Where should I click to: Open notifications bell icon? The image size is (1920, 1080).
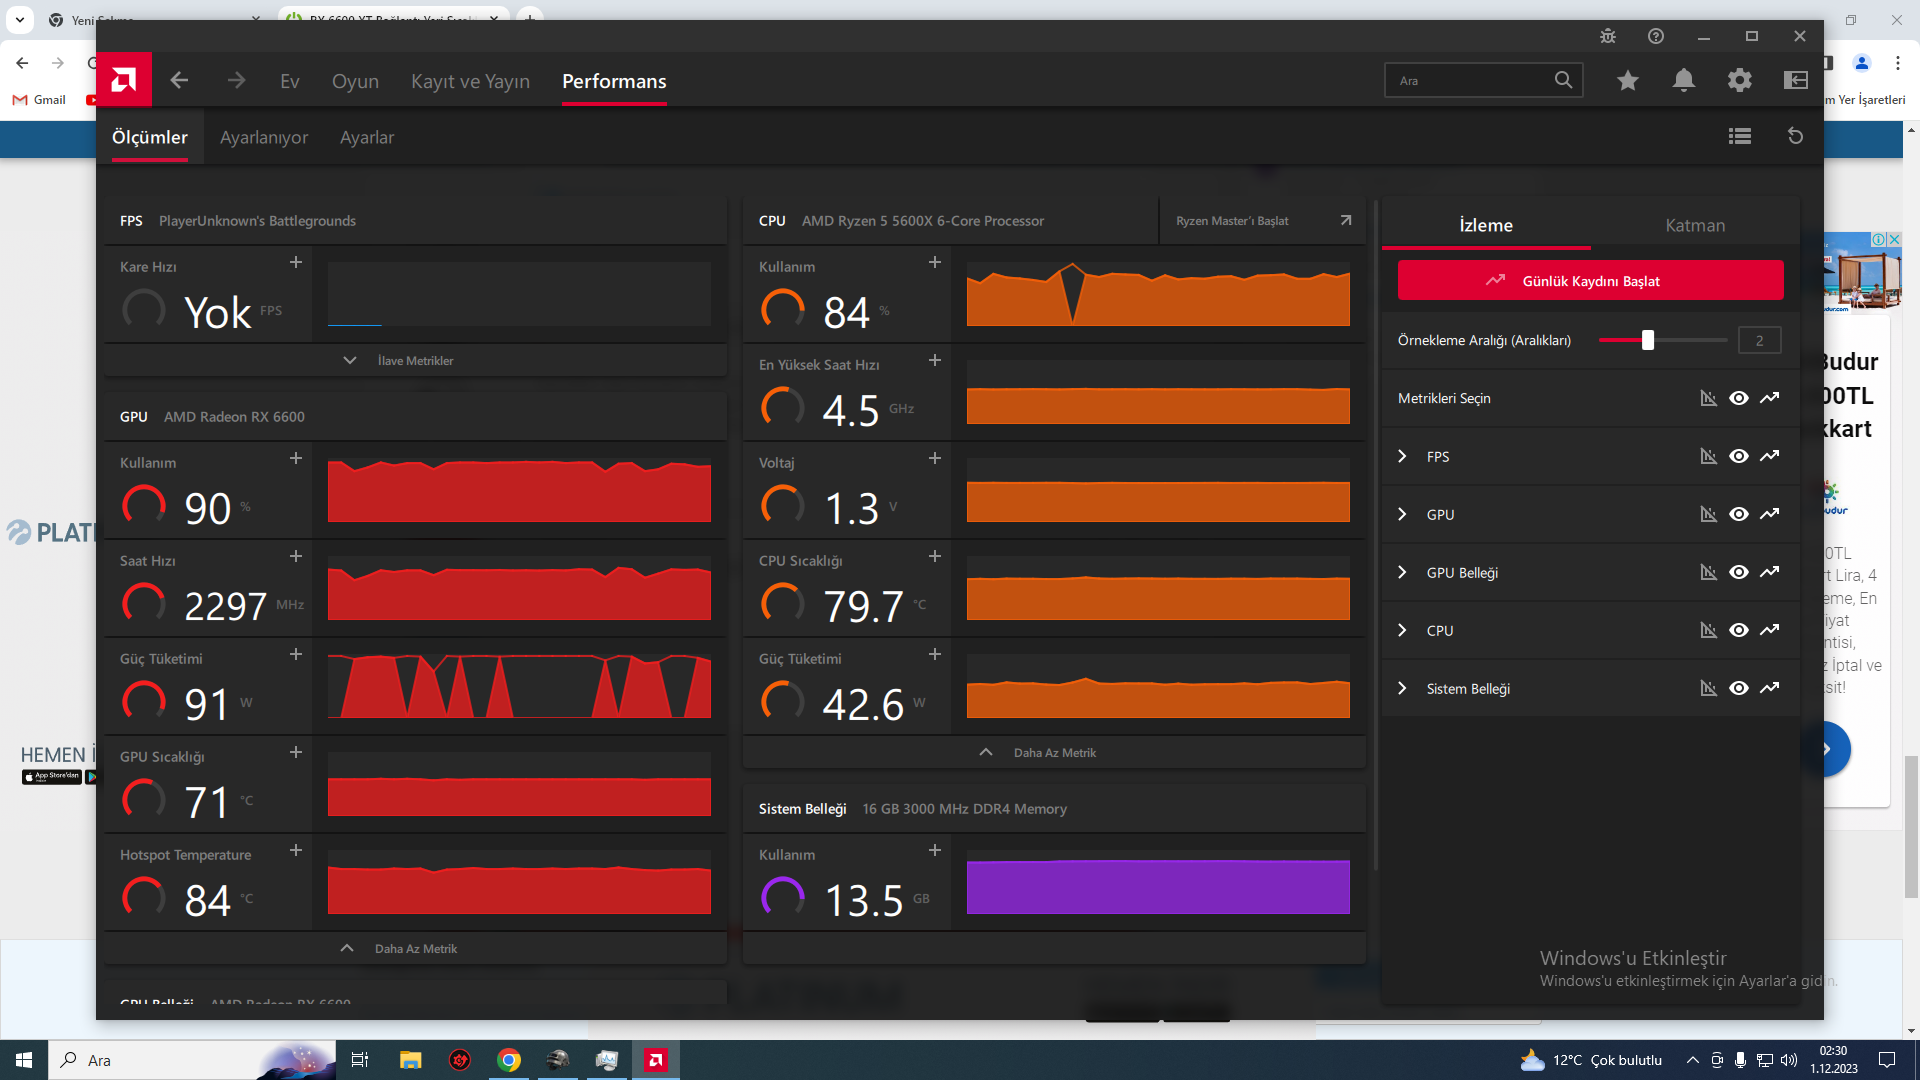pos(1684,80)
